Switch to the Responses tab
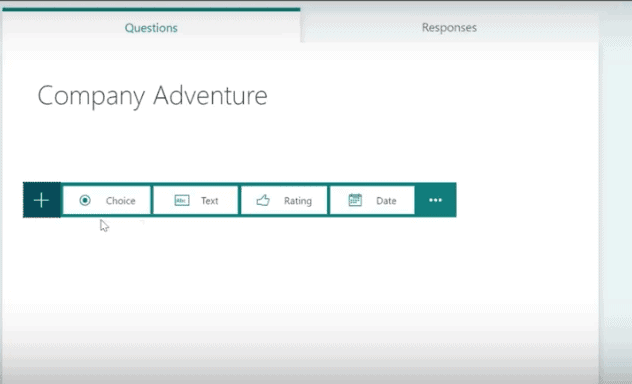This screenshot has width=632, height=384. 449,27
